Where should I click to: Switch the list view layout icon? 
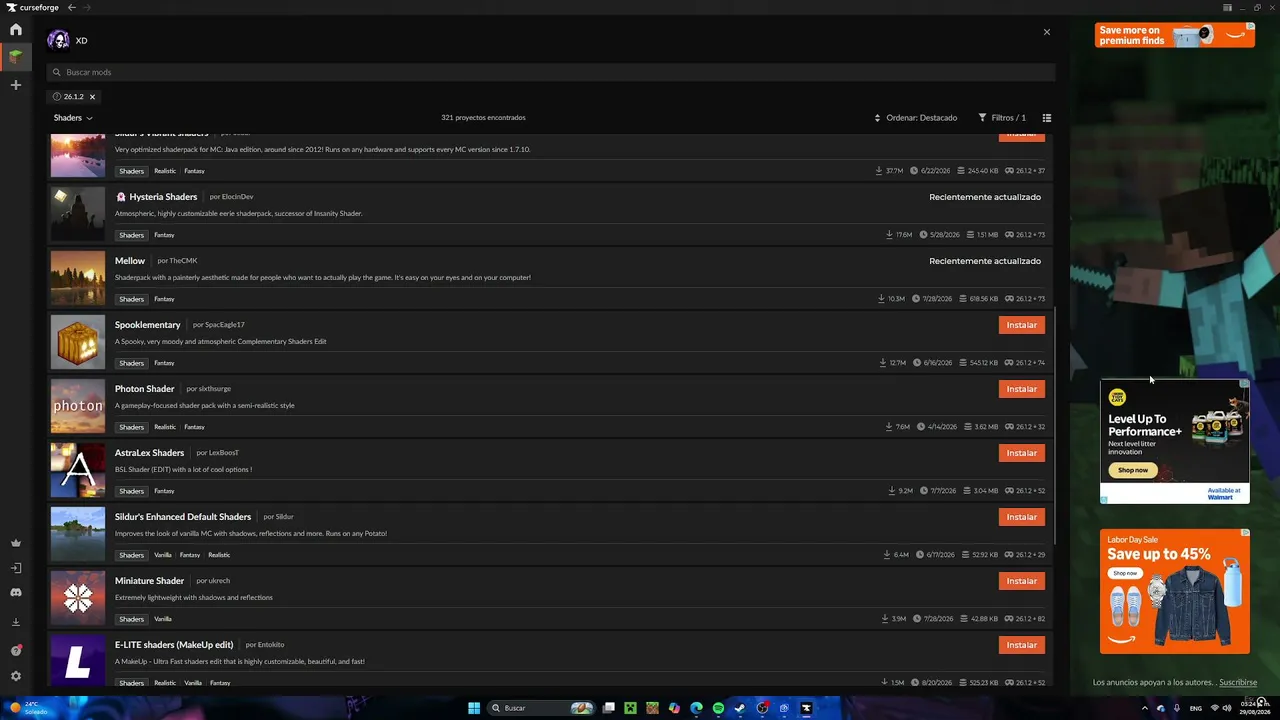click(1047, 118)
